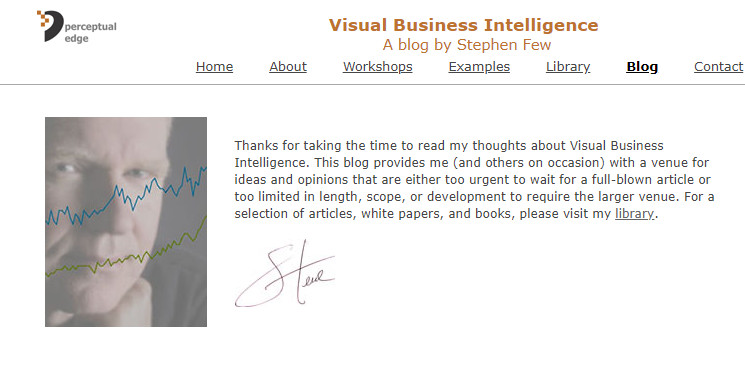Open the Contact page link

point(718,67)
